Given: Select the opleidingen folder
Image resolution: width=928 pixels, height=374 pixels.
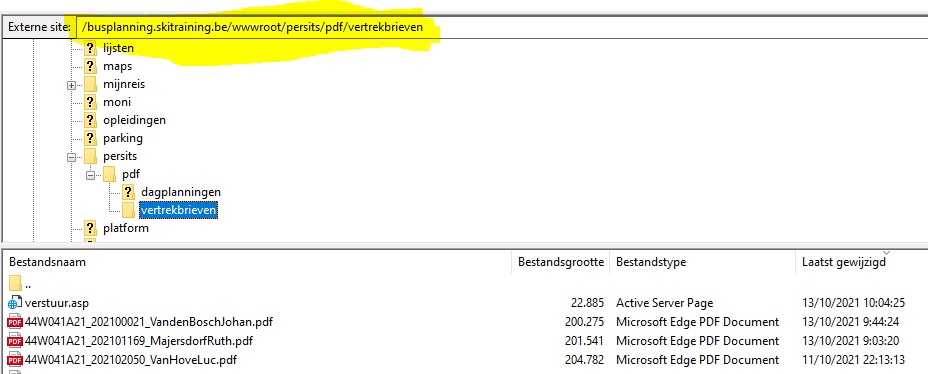Looking at the screenshot, I should click(134, 120).
